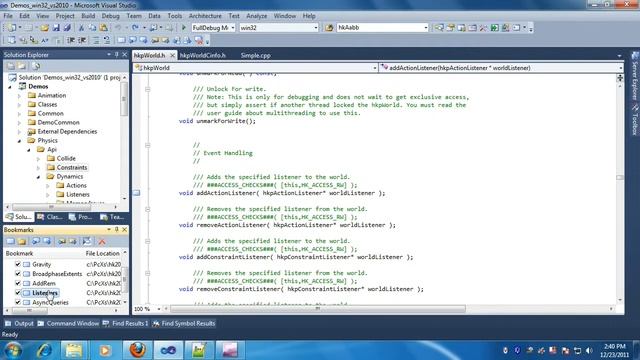640x360 pixels.
Task: Click the Paste toolbar icon
Action: [104, 28]
